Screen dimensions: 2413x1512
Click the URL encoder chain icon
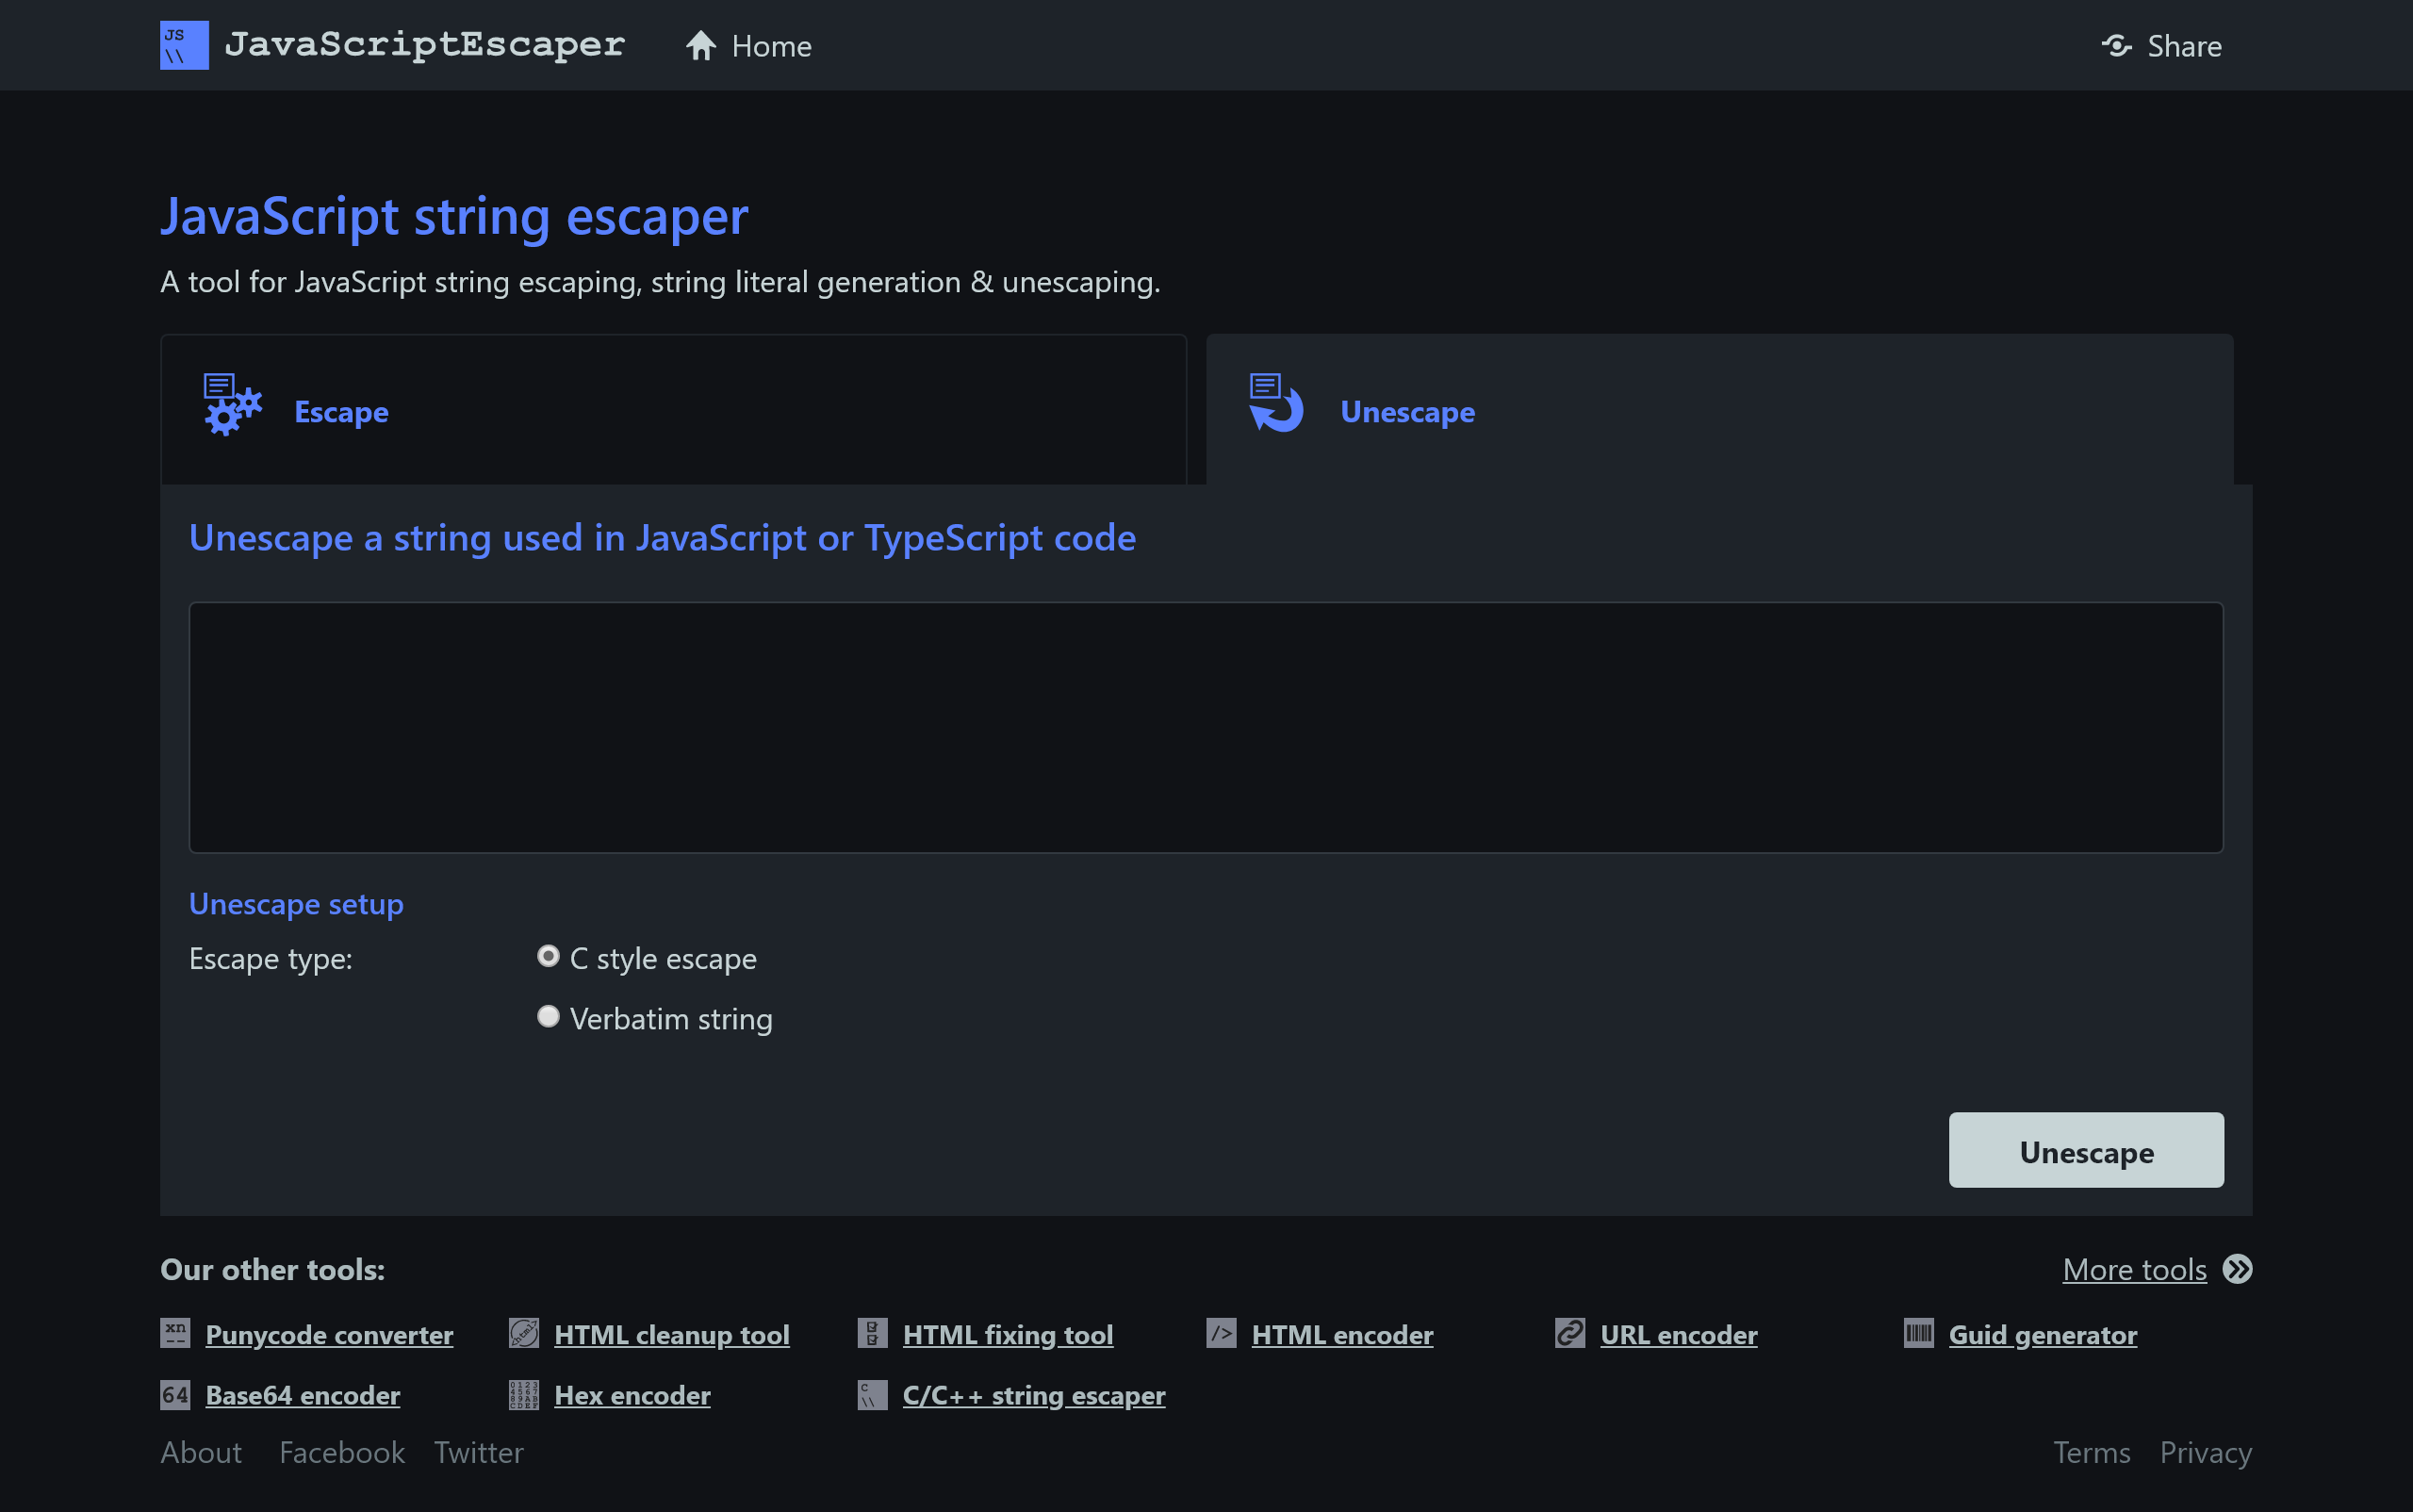tap(1570, 1333)
